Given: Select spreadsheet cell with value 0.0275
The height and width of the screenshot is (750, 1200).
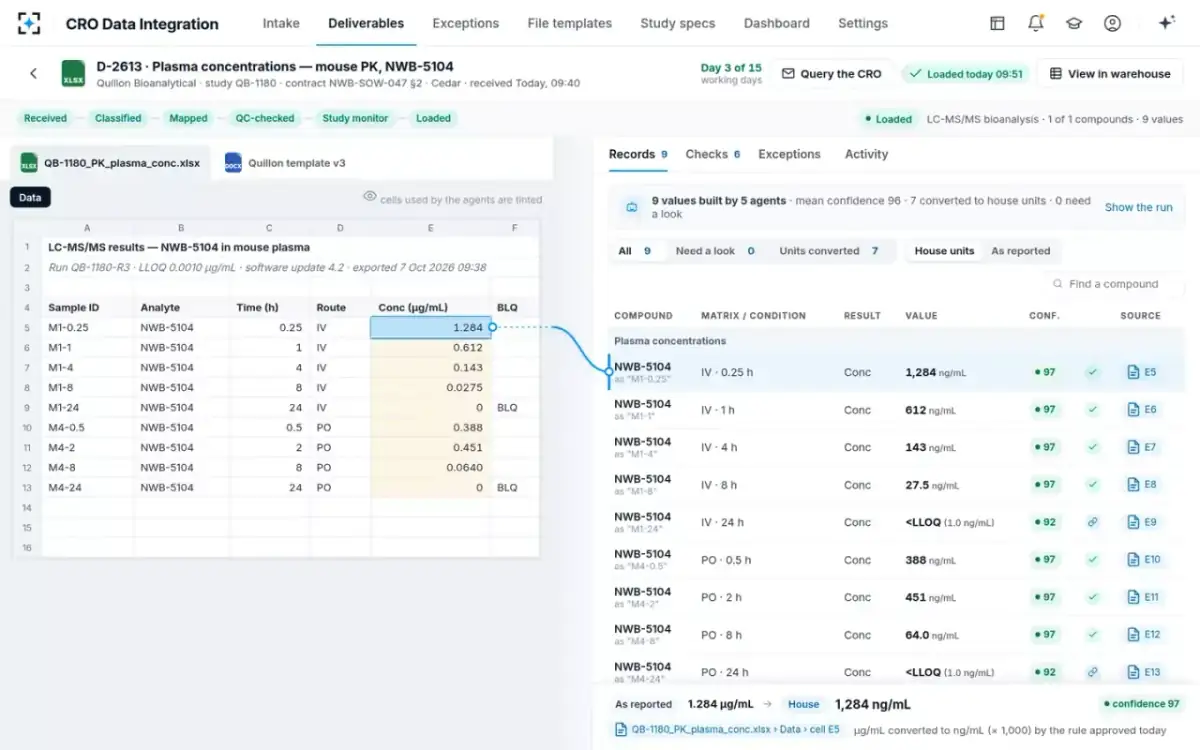Looking at the screenshot, I should click(431, 387).
